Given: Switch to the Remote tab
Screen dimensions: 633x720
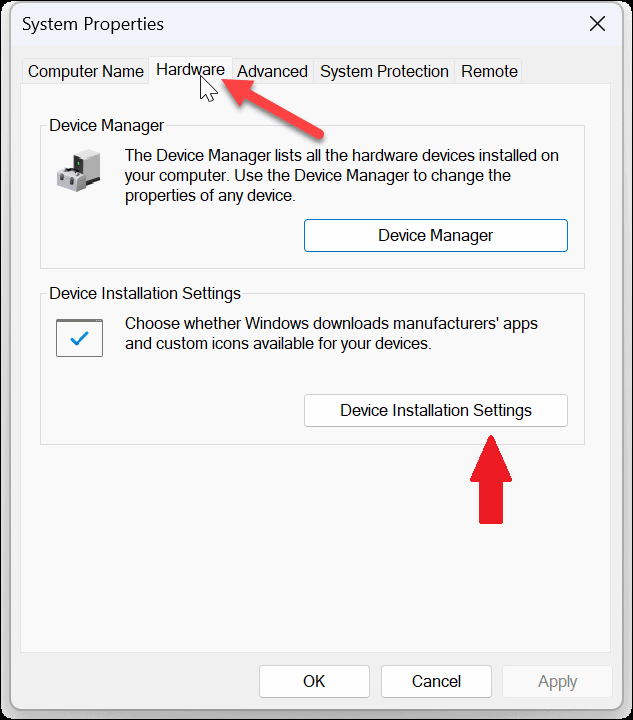Looking at the screenshot, I should (489, 71).
